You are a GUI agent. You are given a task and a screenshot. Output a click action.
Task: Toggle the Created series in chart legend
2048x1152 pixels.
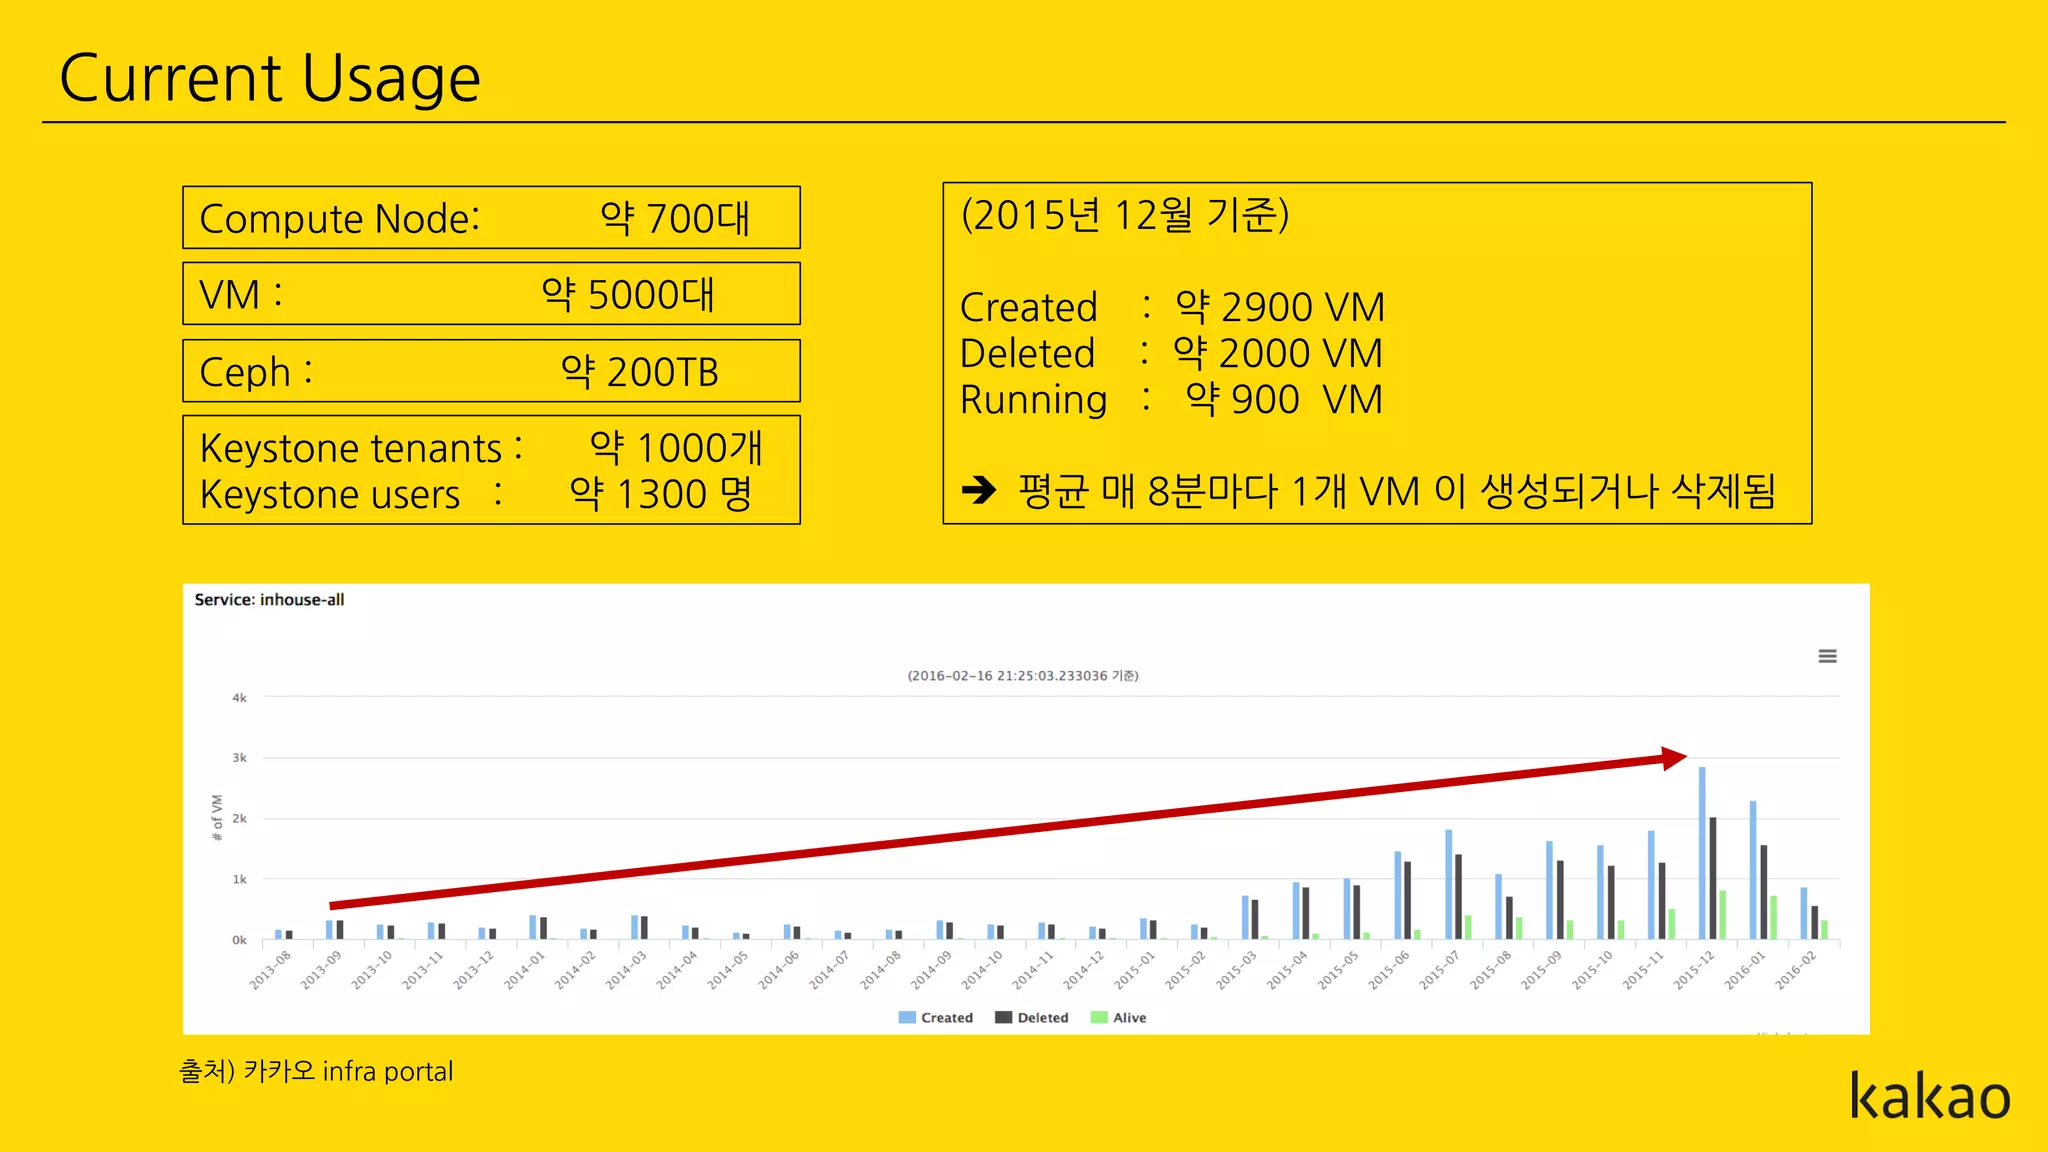pyautogui.click(x=936, y=1017)
